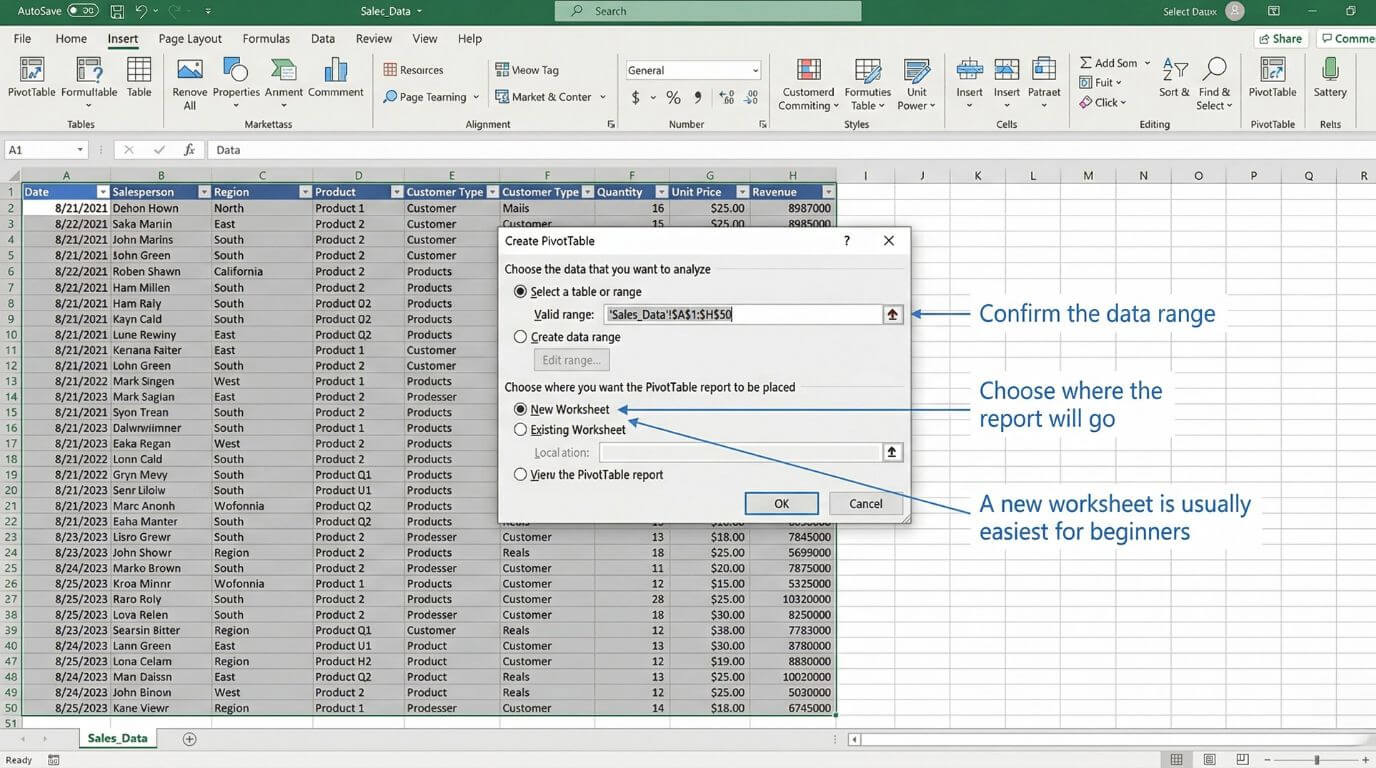Open the Review menu tab
1376x768 pixels.
(x=373, y=38)
